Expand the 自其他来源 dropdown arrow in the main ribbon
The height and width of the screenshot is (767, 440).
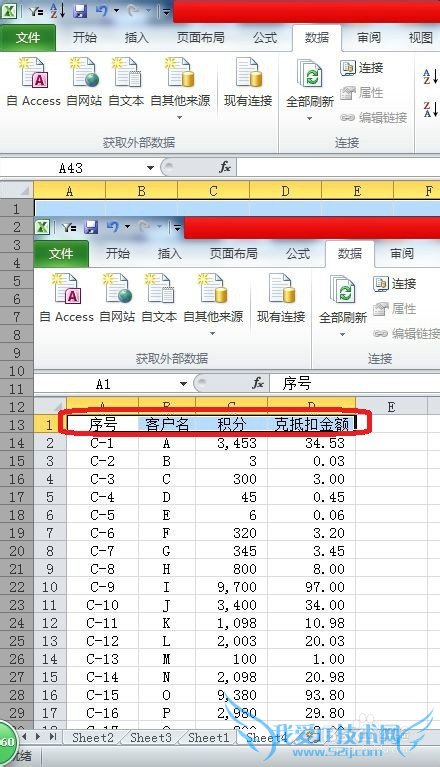click(179, 117)
